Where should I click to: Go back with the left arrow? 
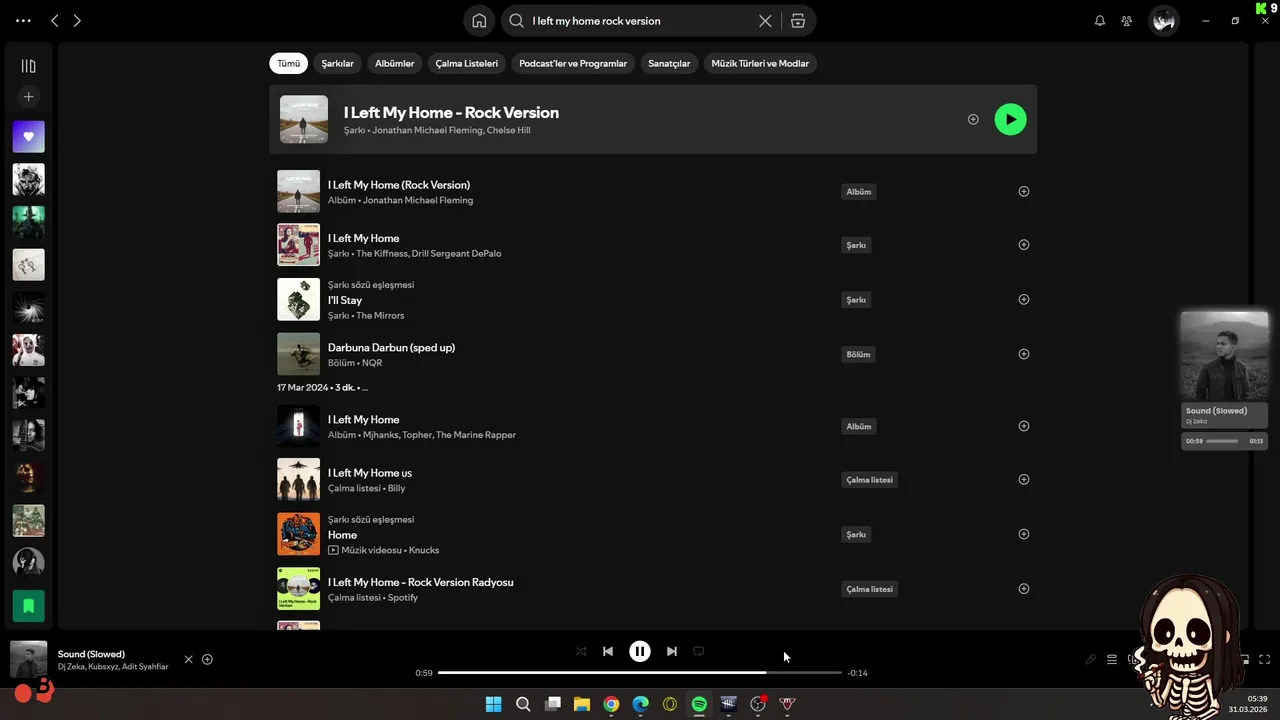coord(55,21)
